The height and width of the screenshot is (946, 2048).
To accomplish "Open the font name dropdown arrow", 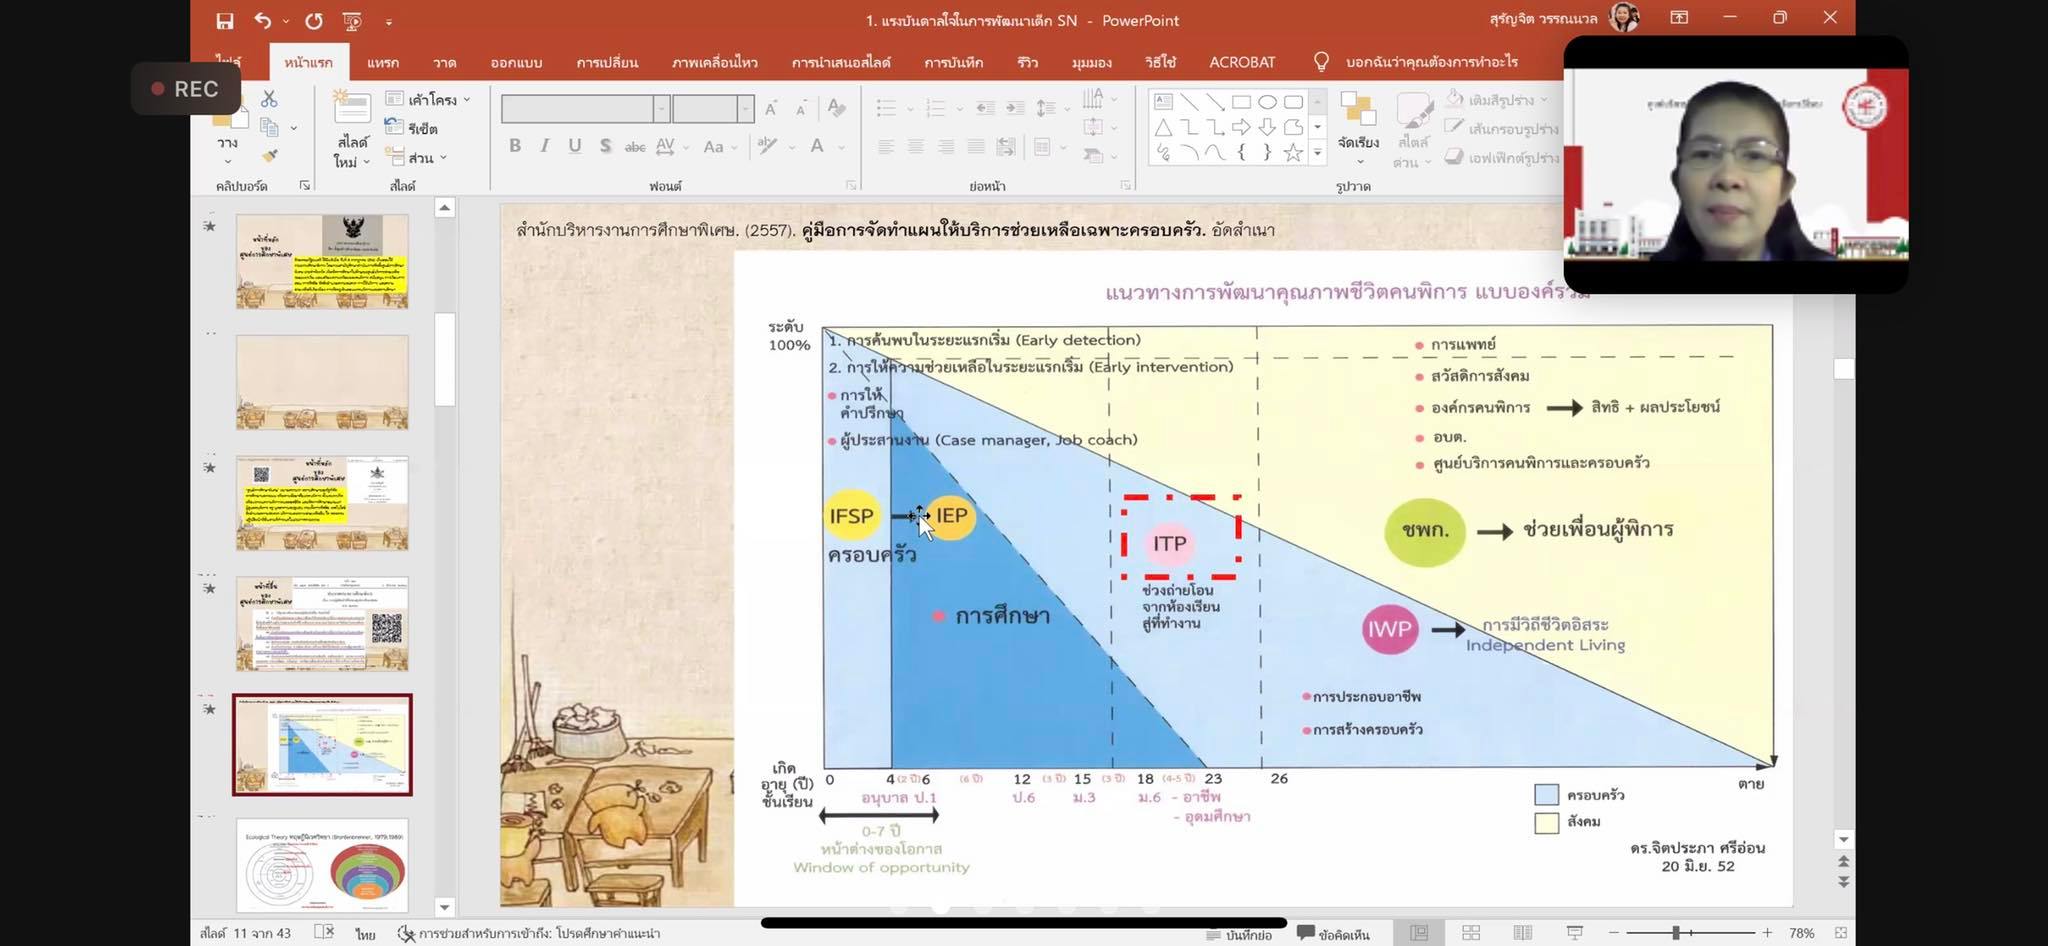I will tap(661, 108).
